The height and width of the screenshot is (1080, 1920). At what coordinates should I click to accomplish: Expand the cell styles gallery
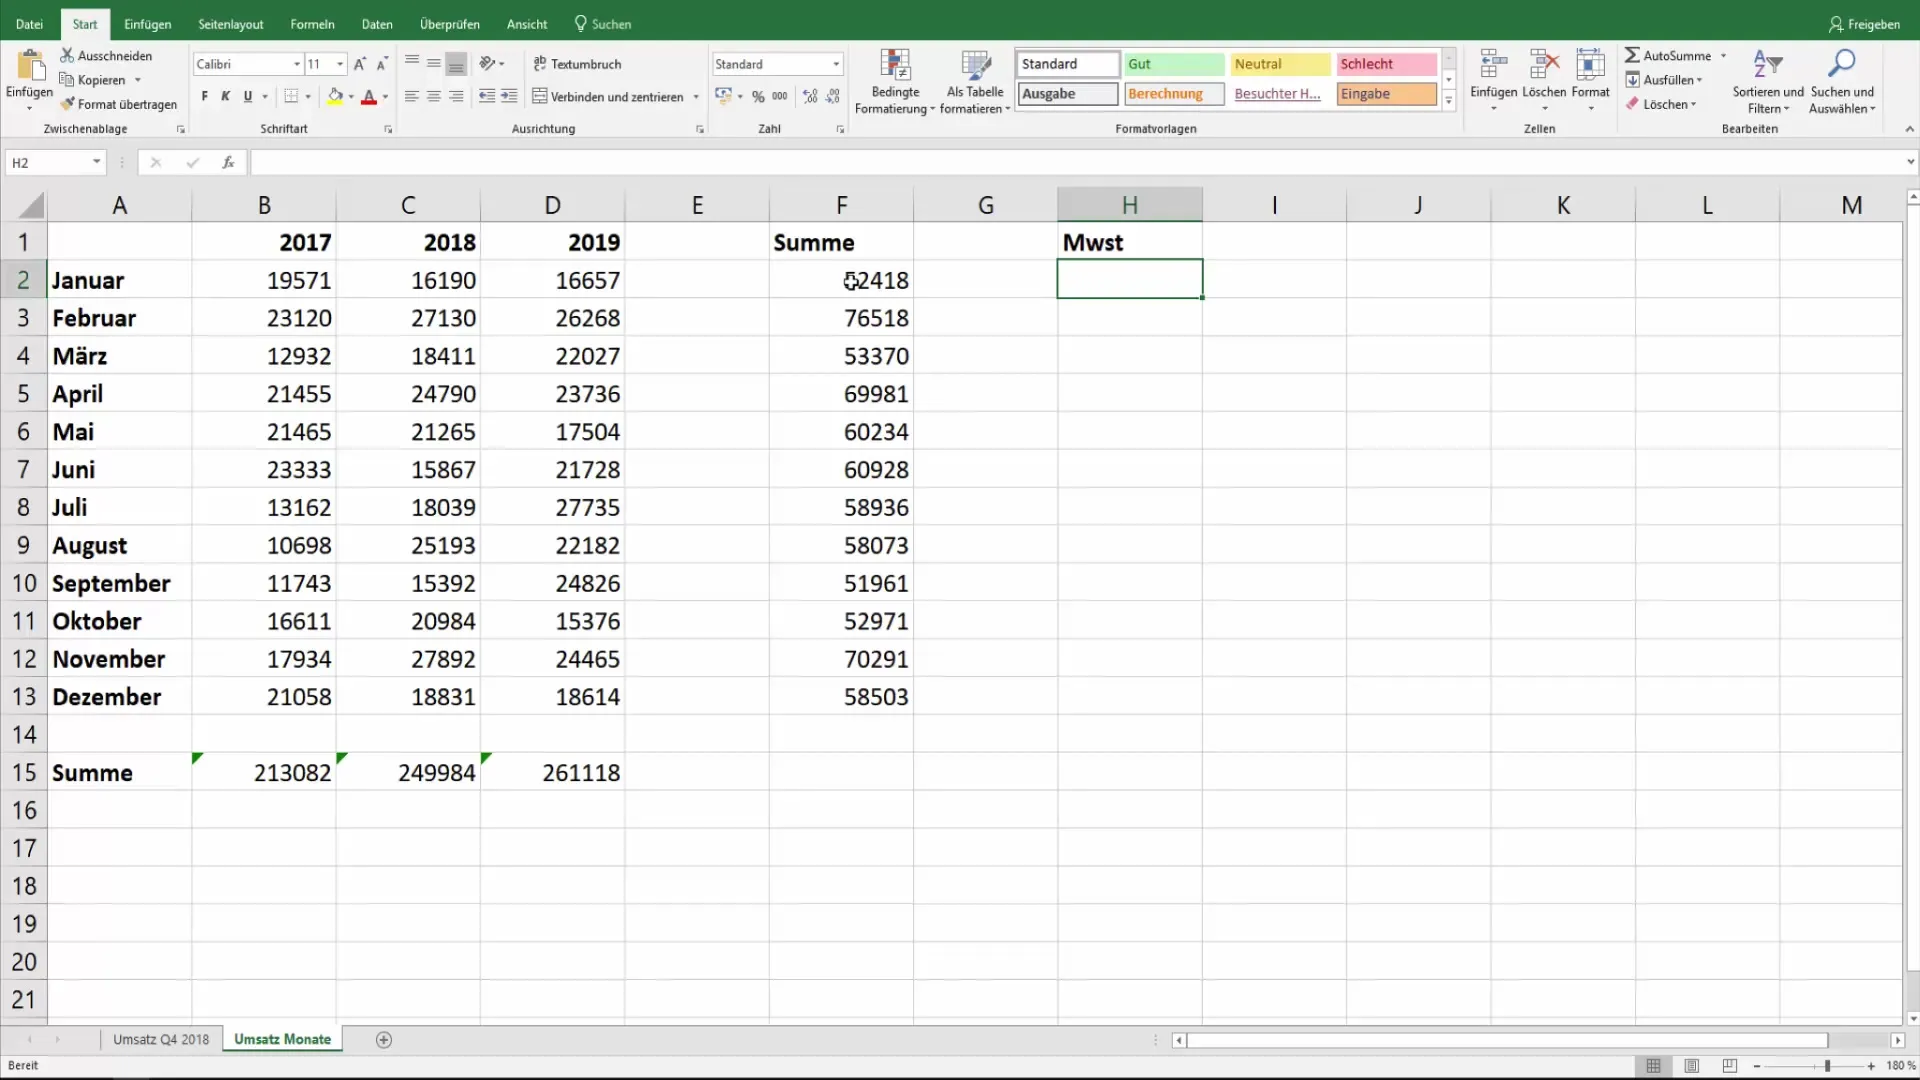[x=1448, y=100]
